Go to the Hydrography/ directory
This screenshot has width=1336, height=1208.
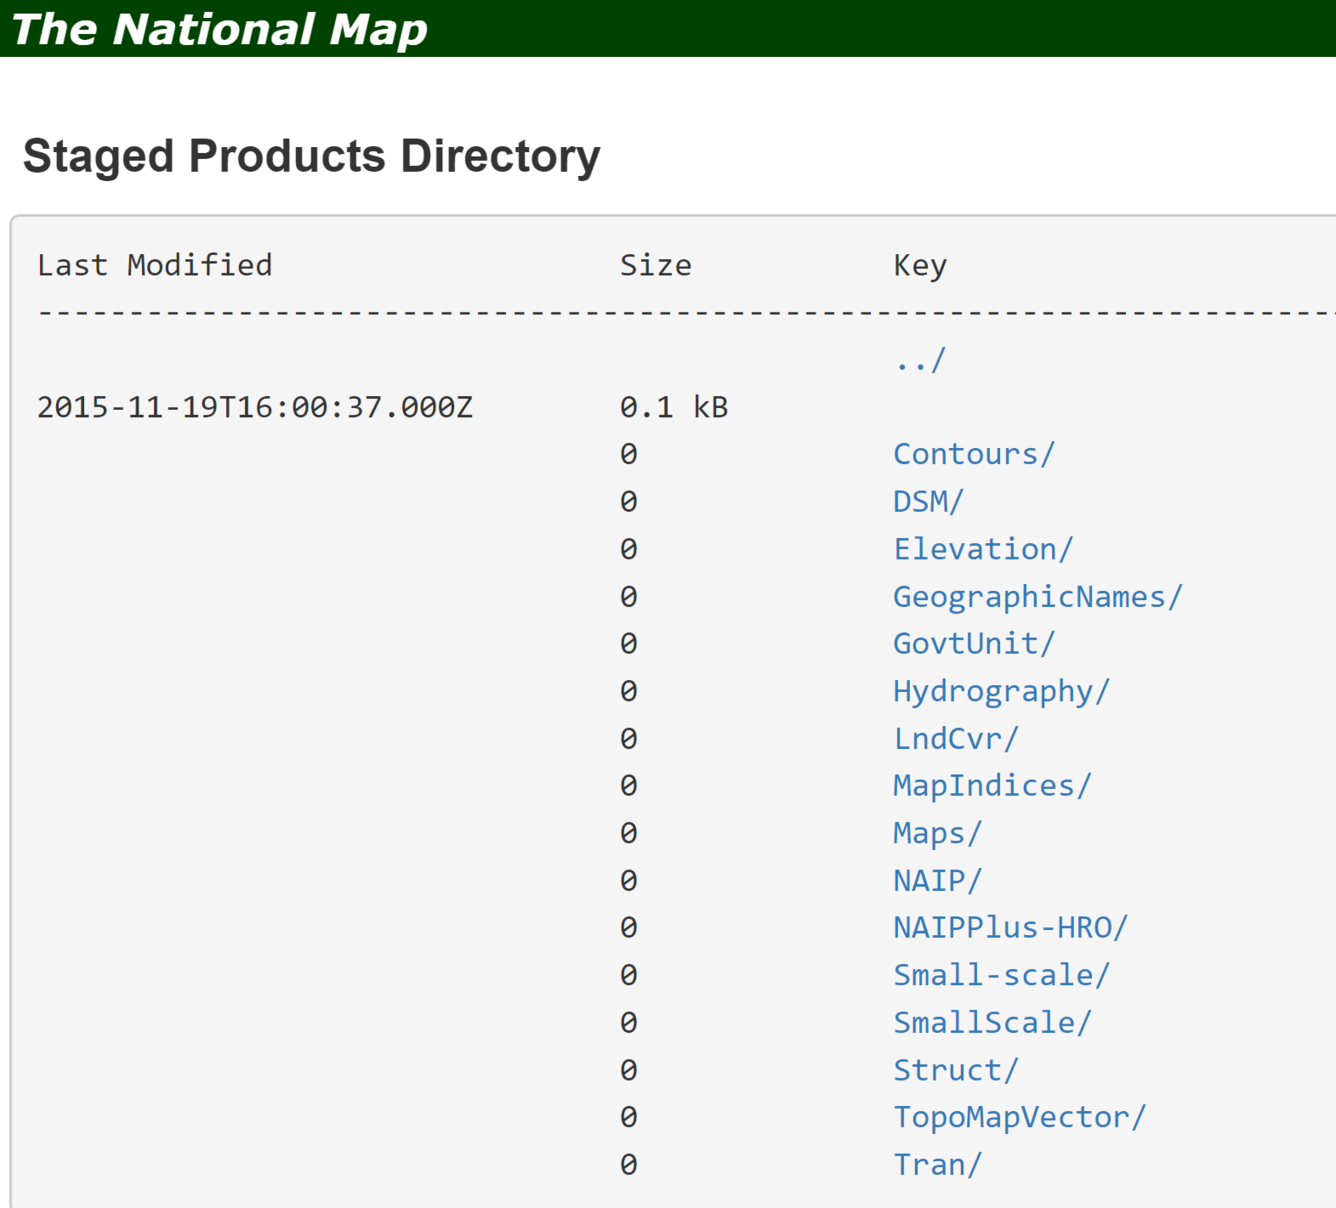[x=1001, y=691]
